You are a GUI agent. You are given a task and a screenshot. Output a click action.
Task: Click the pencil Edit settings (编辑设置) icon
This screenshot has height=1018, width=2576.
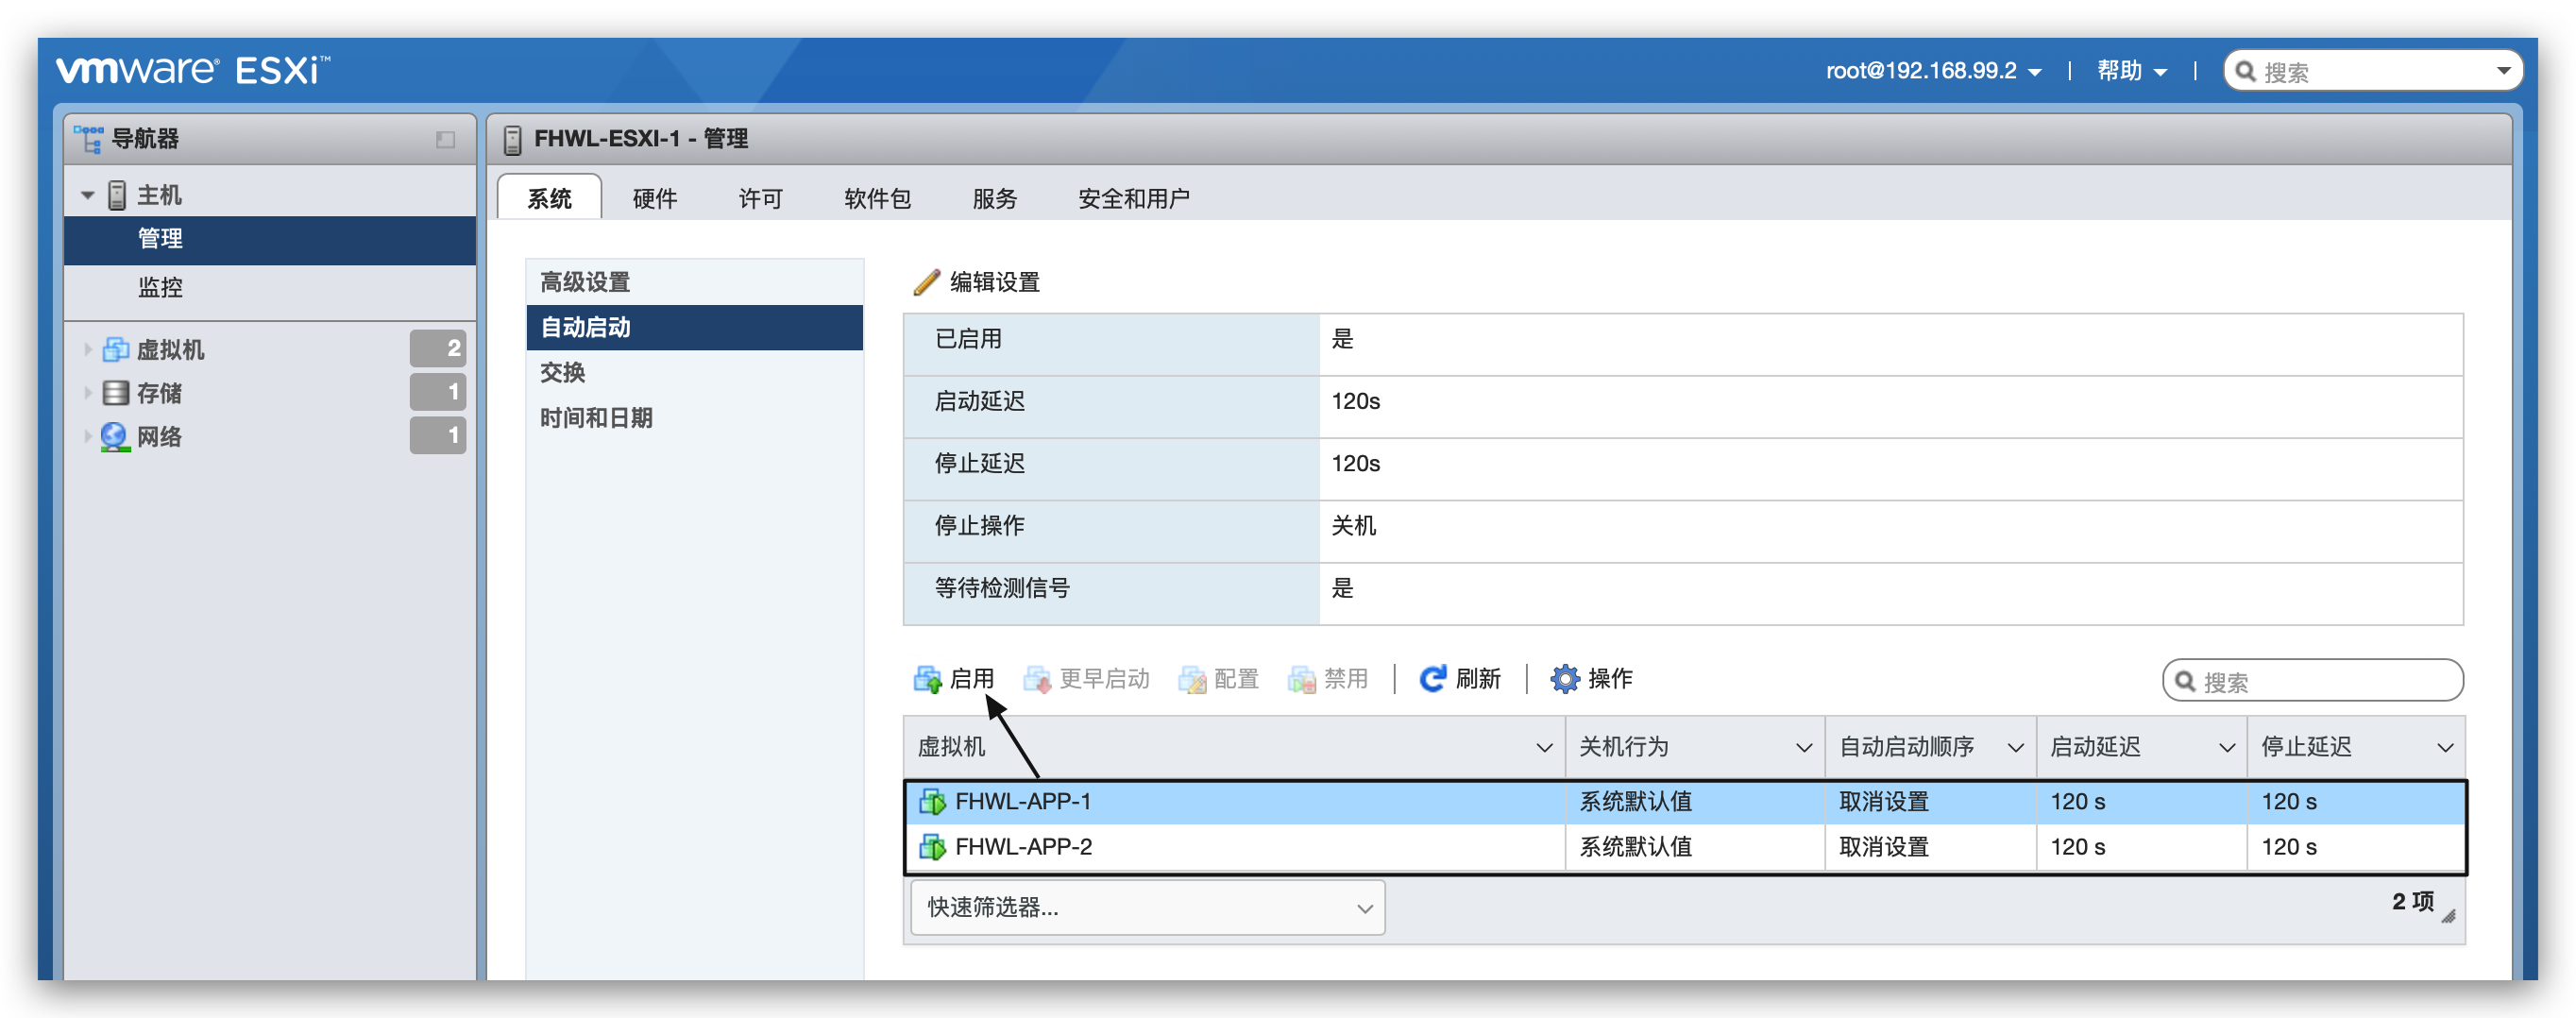click(926, 282)
